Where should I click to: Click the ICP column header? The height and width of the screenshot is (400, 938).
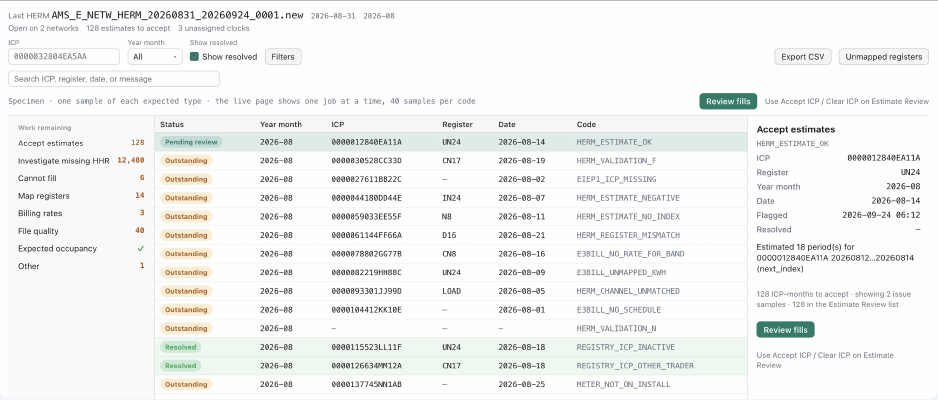tap(337, 124)
